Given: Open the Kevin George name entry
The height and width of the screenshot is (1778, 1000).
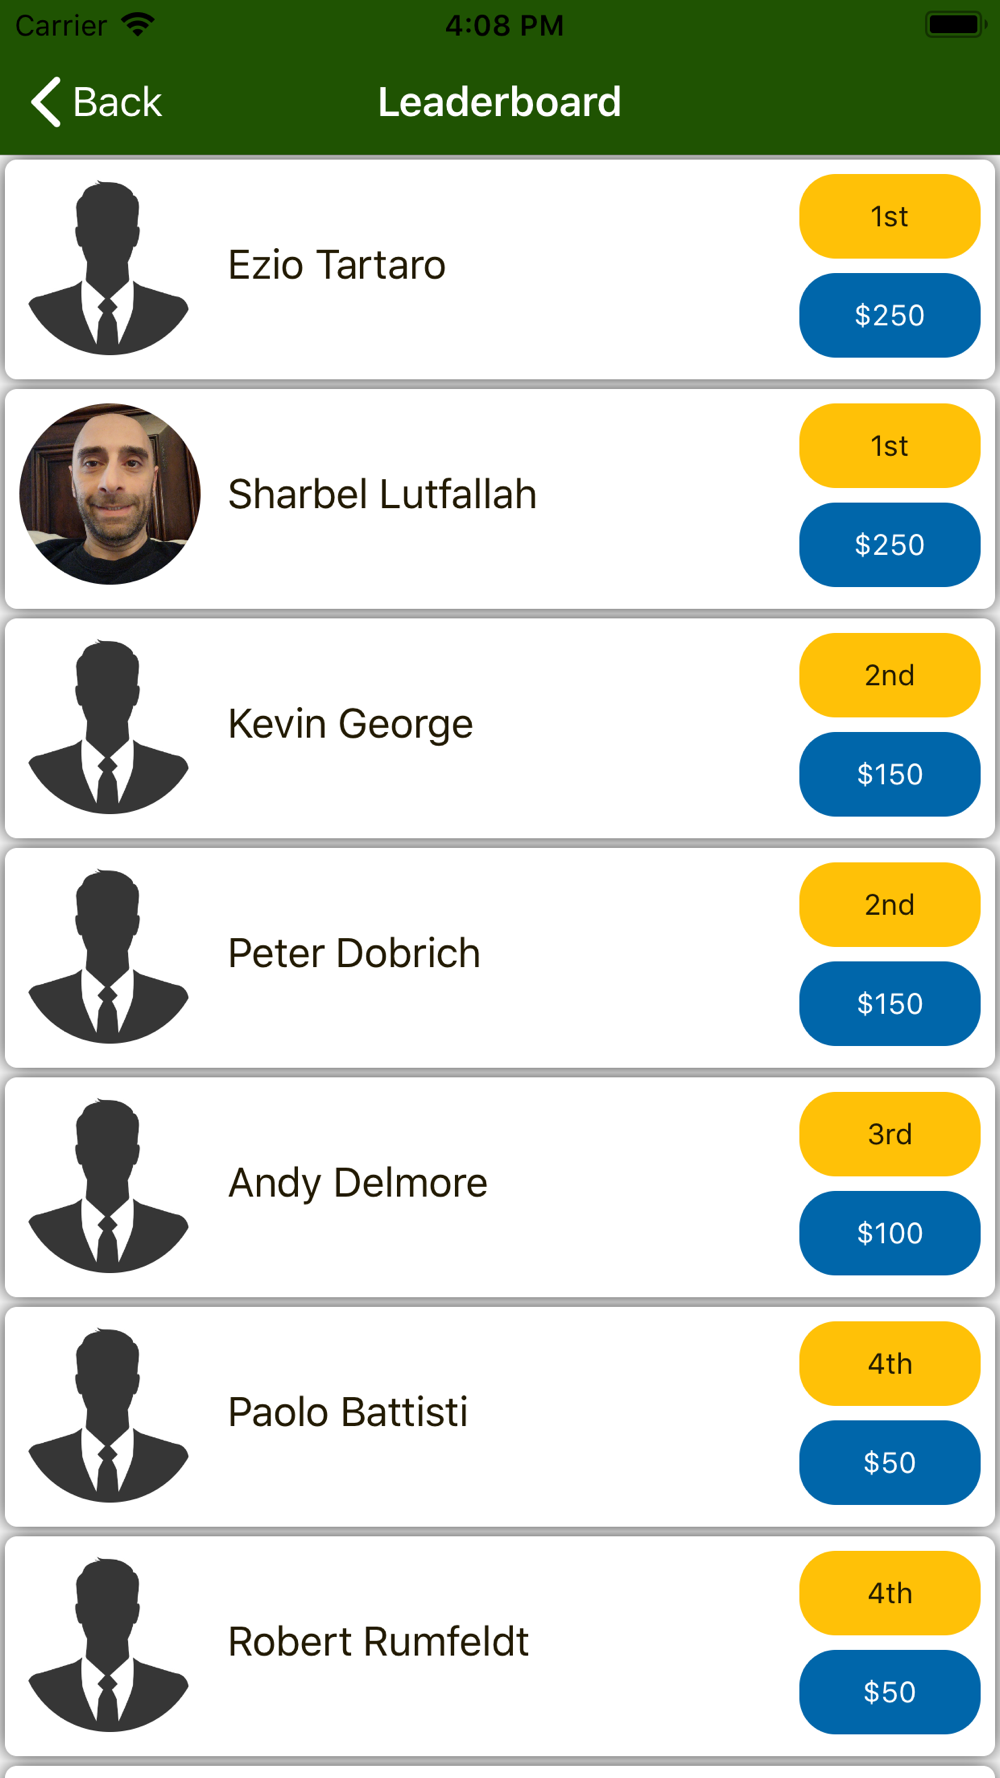Looking at the screenshot, I should (x=350, y=724).
